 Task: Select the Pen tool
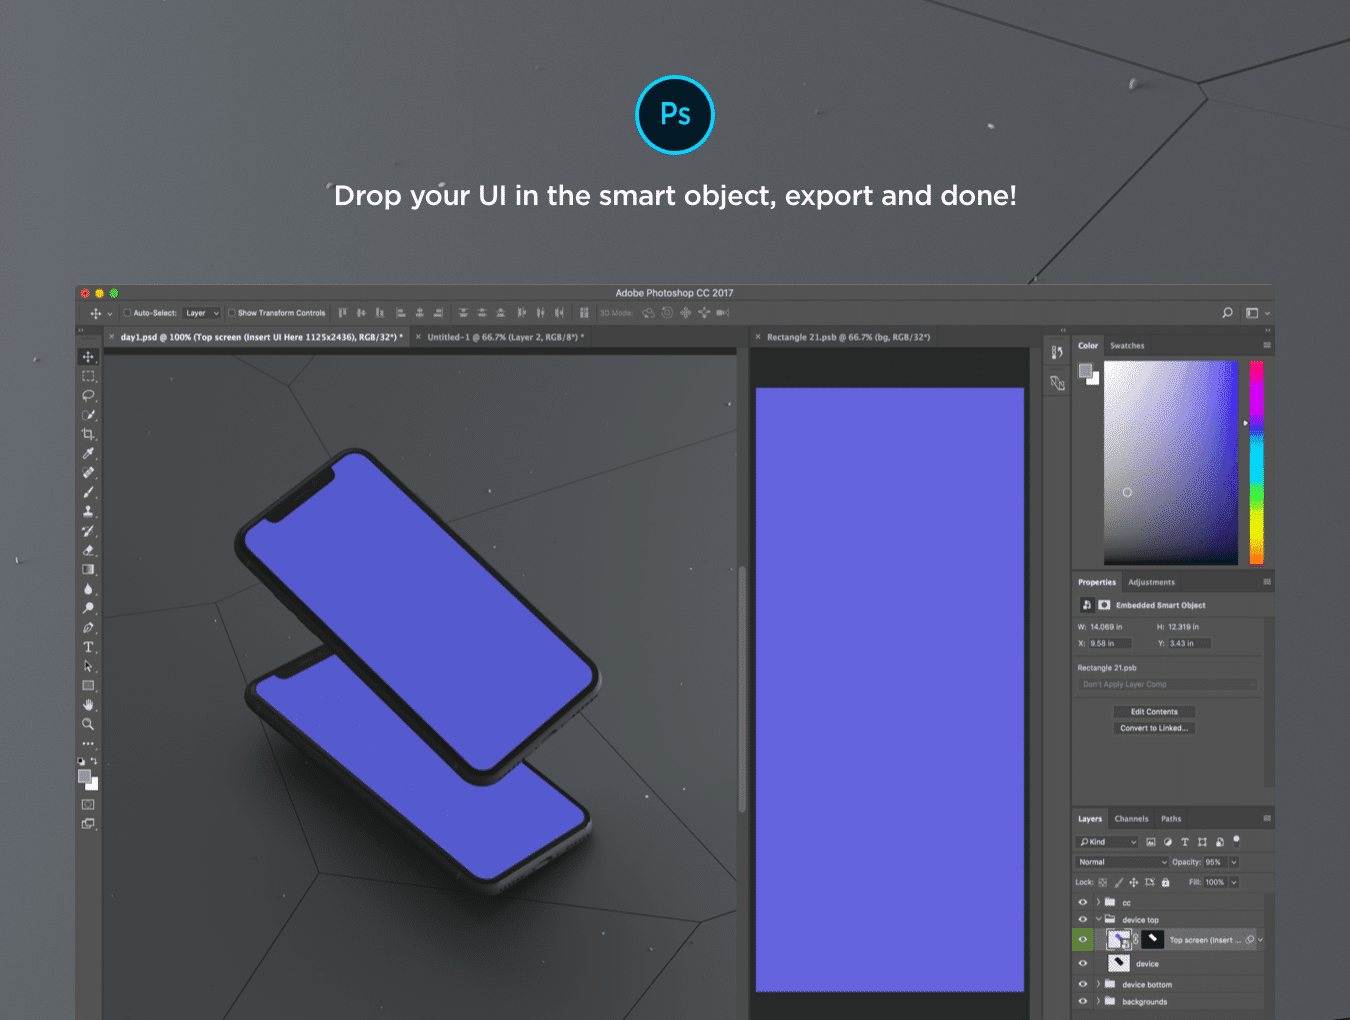coord(88,628)
